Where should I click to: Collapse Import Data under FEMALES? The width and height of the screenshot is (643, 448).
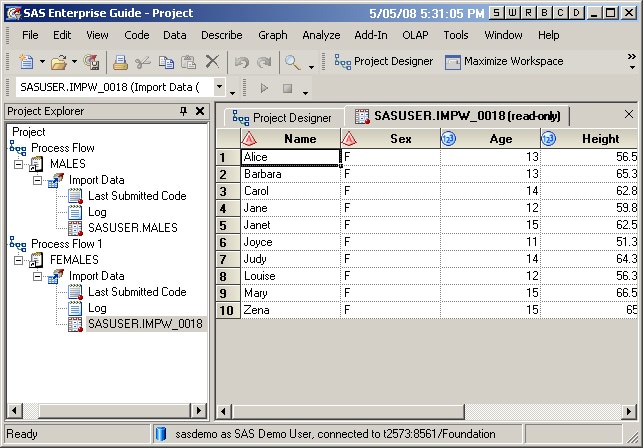pos(38,276)
